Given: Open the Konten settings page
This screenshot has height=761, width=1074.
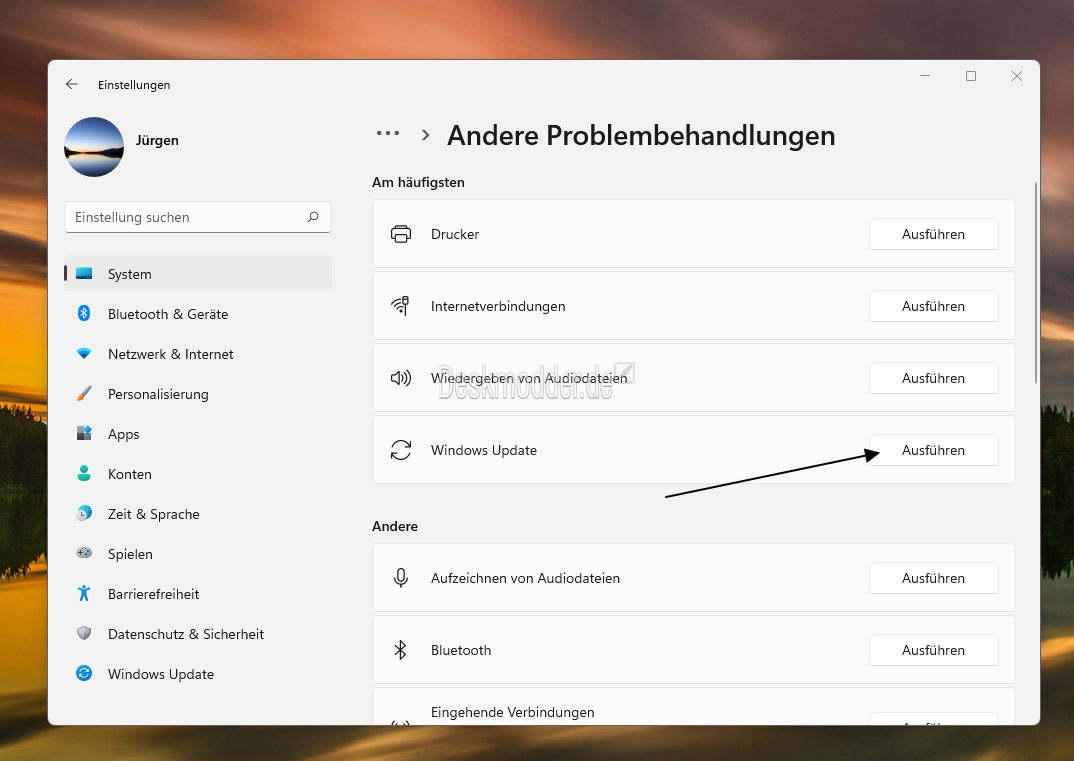Looking at the screenshot, I should (x=198, y=474).
